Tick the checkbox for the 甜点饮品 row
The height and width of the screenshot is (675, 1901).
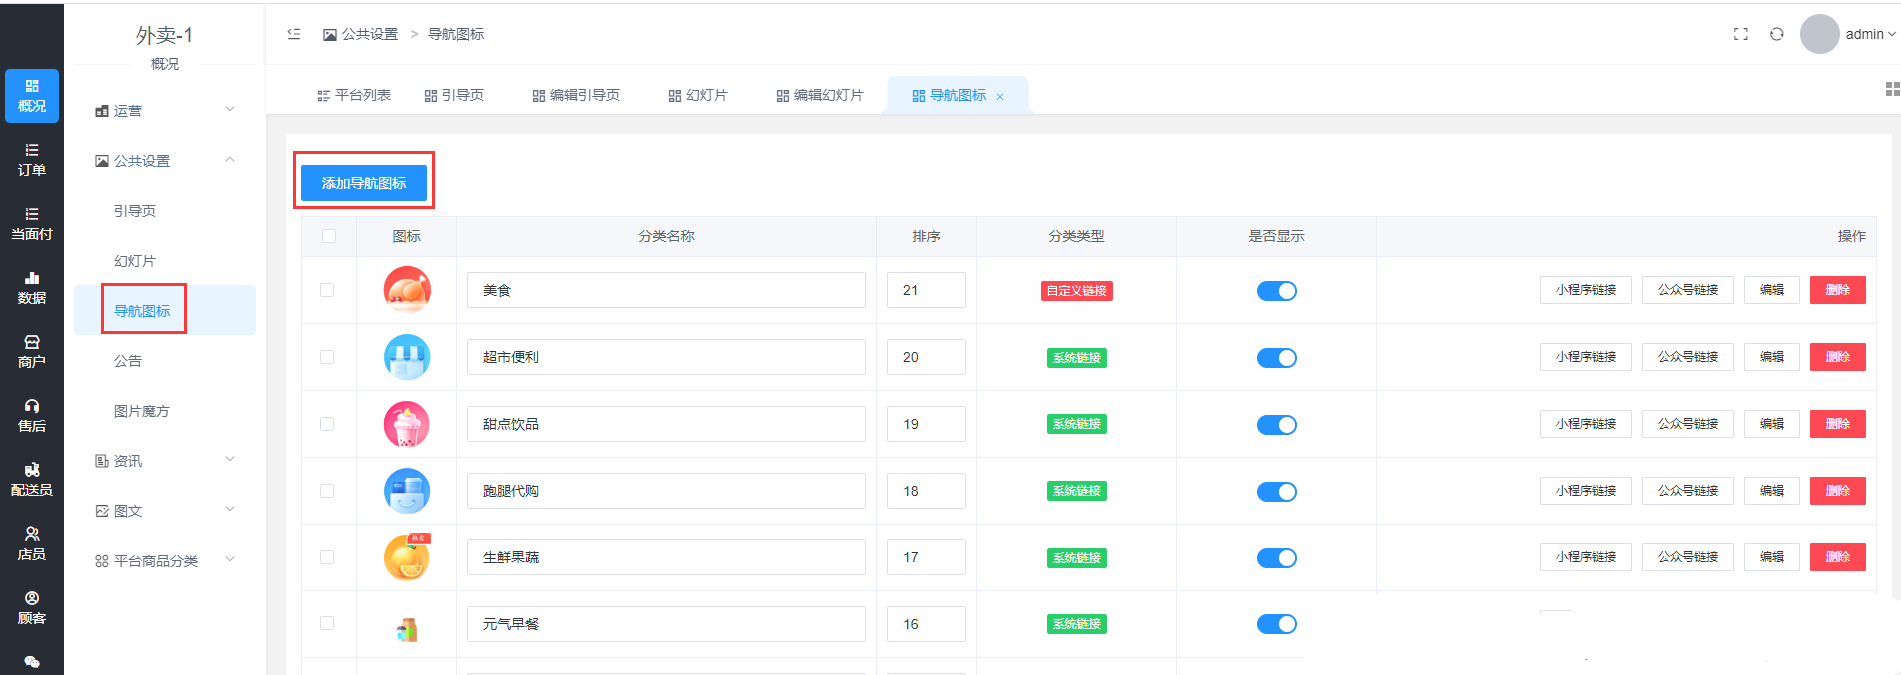click(x=327, y=424)
